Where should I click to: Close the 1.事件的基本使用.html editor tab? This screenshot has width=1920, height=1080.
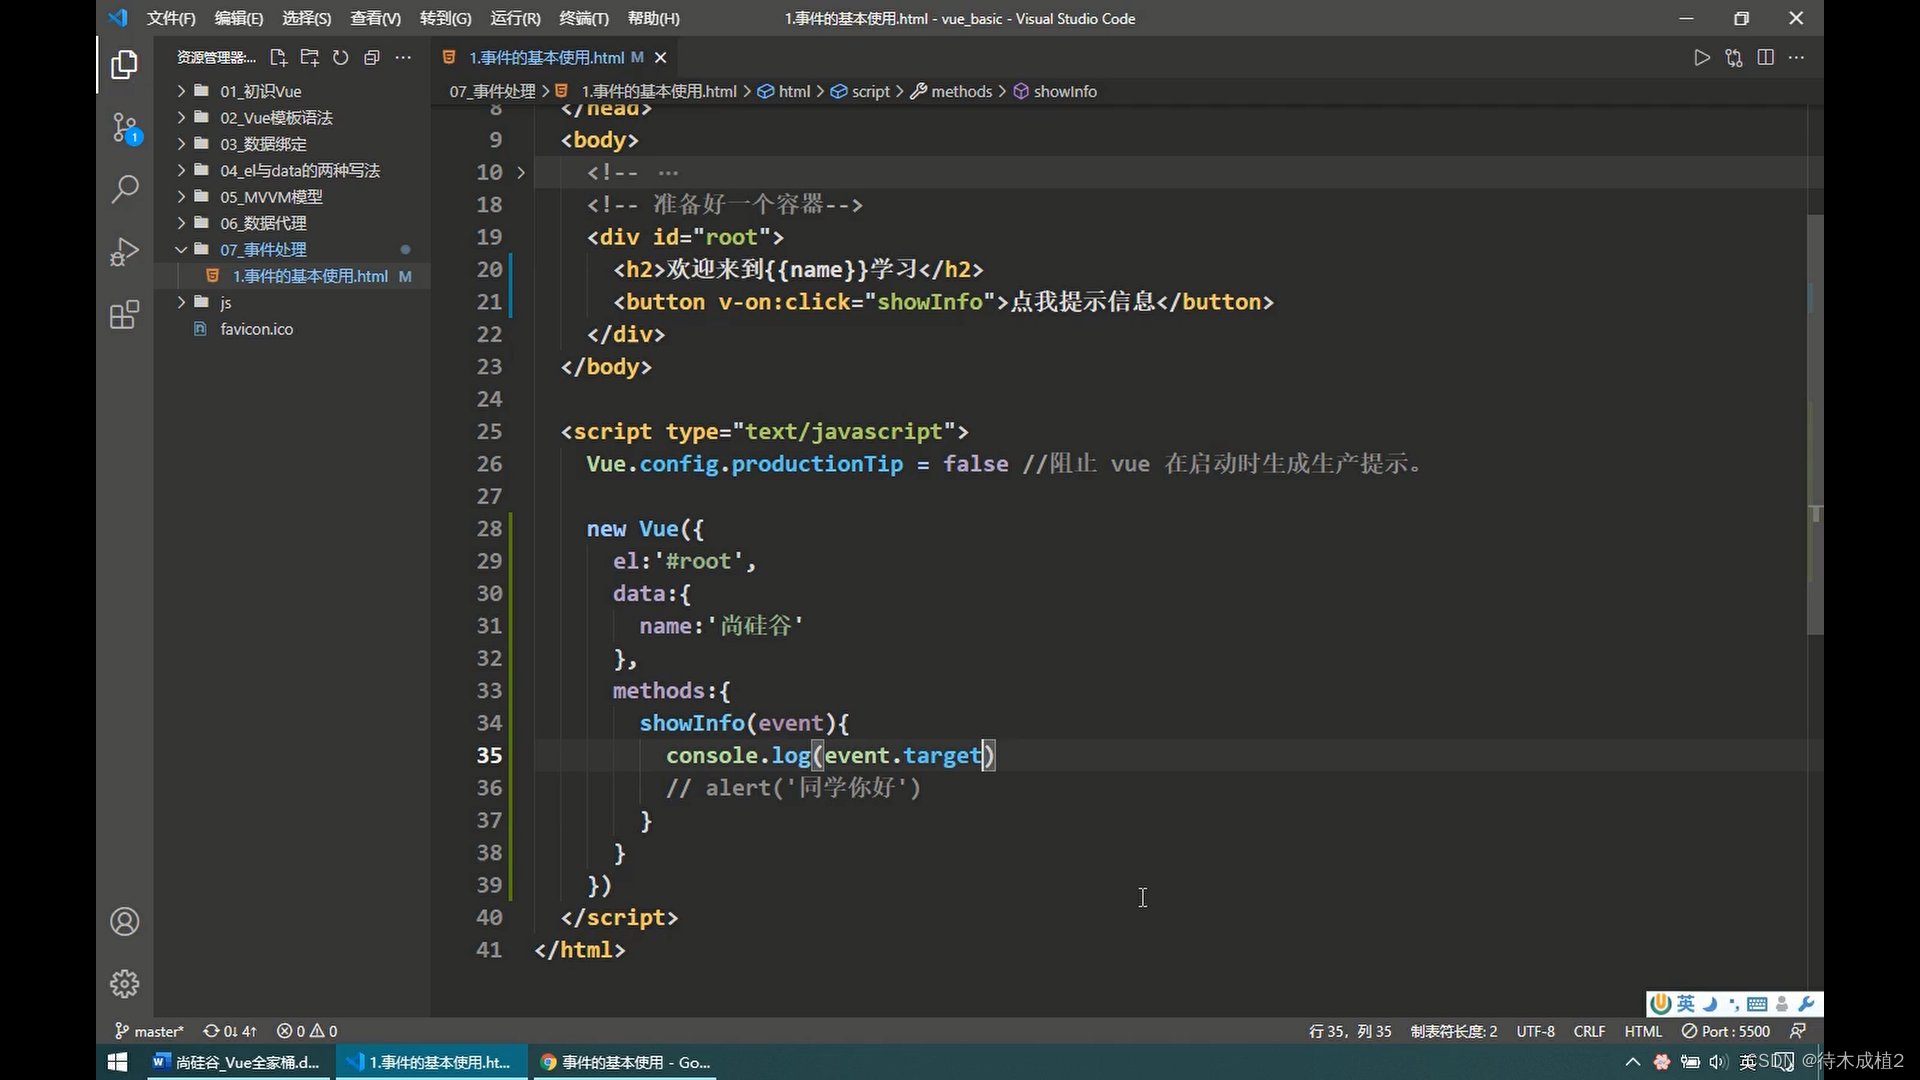pos(660,58)
